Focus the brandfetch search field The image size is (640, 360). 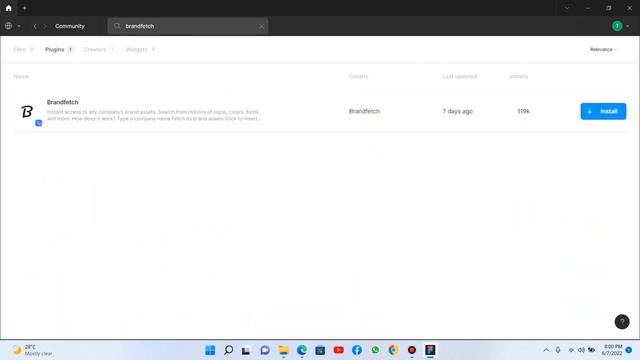(x=188, y=26)
